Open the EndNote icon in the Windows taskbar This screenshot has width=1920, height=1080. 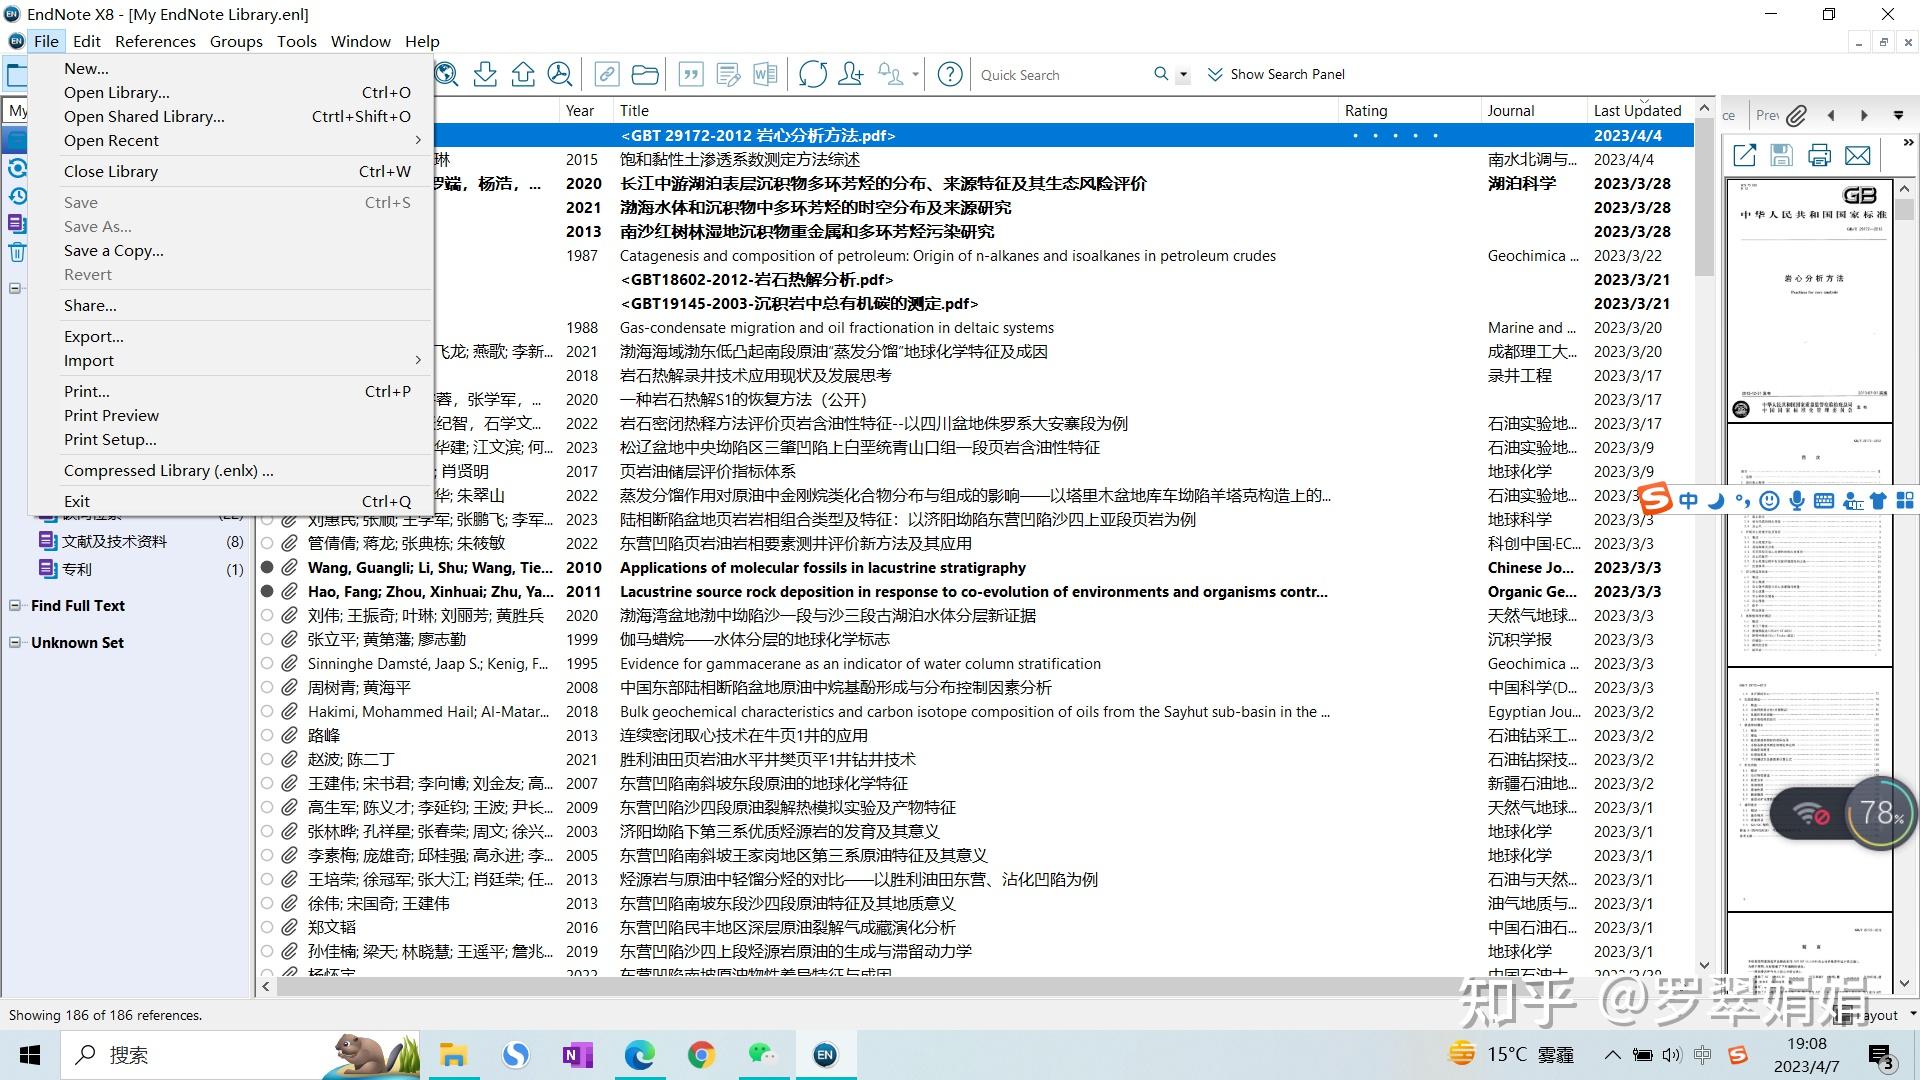pos(825,1055)
